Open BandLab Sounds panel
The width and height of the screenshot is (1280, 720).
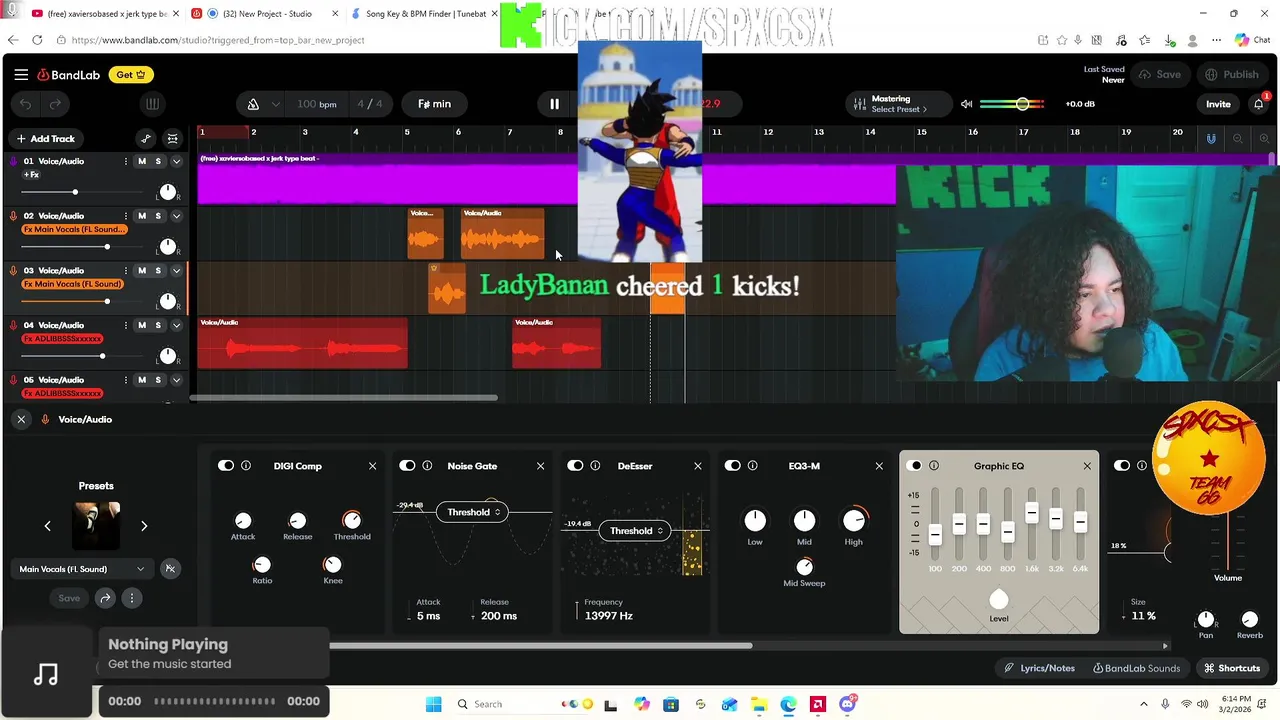point(1136,668)
